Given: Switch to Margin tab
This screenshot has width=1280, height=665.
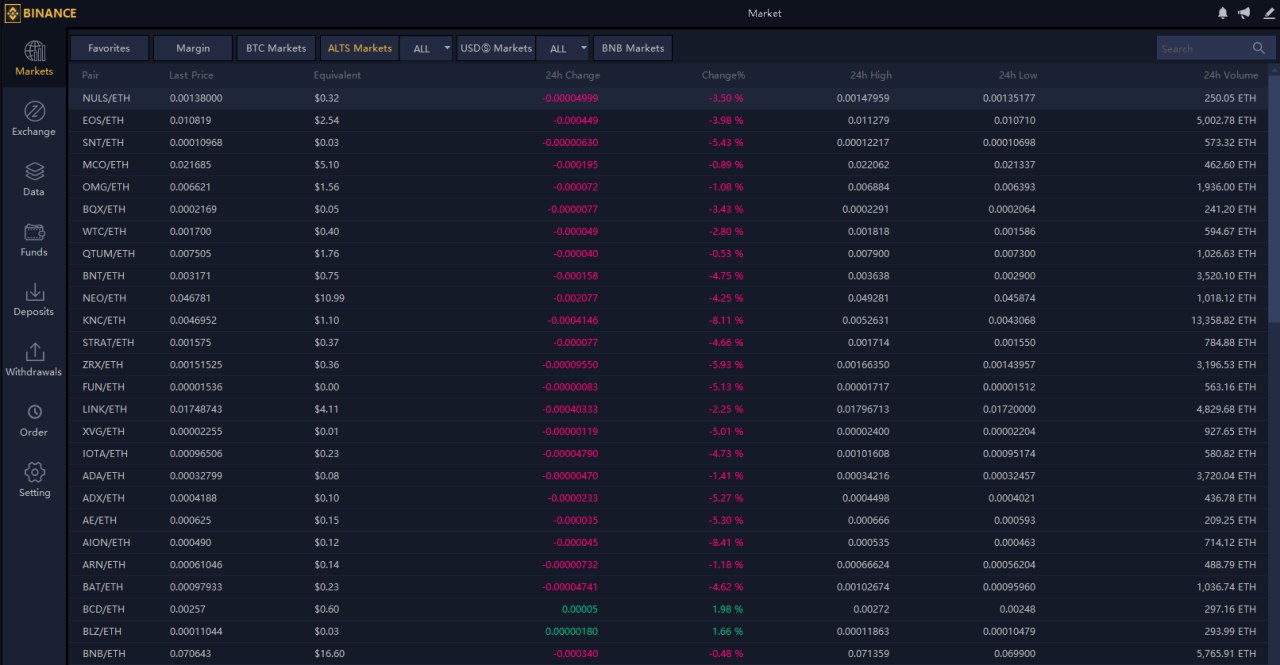Looking at the screenshot, I should coord(193,48).
